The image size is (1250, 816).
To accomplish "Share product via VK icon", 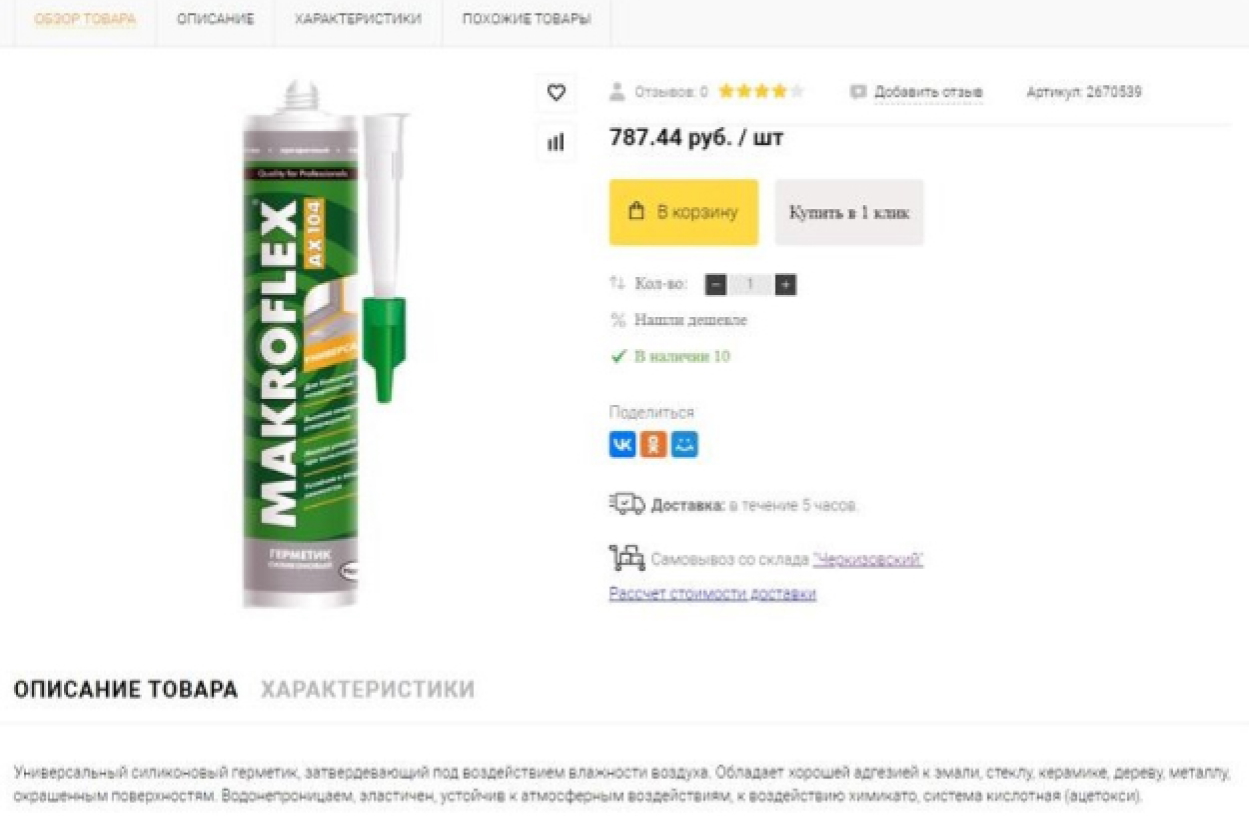I will (622, 445).
